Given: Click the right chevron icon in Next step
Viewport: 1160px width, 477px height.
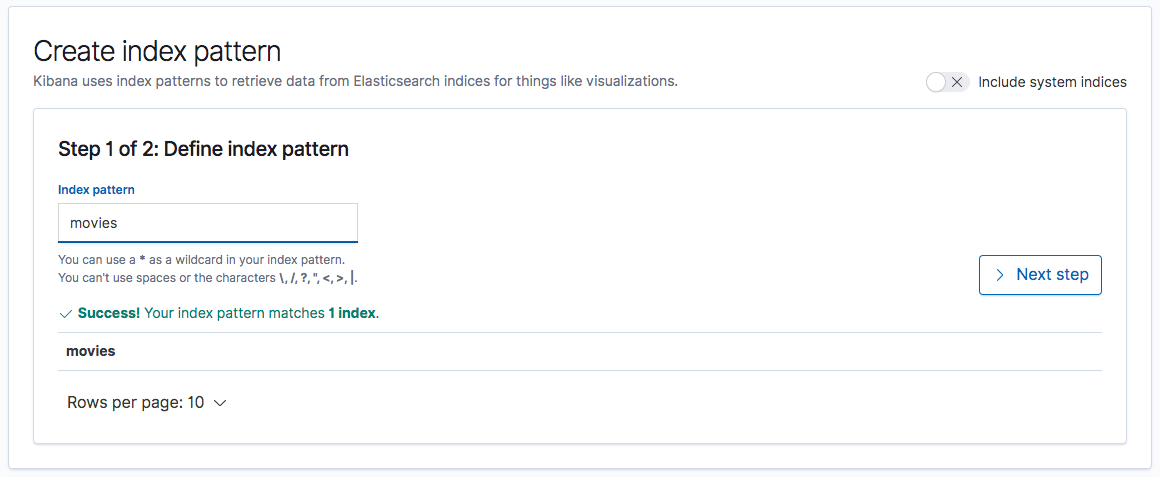Looking at the screenshot, I should [999, 275].
